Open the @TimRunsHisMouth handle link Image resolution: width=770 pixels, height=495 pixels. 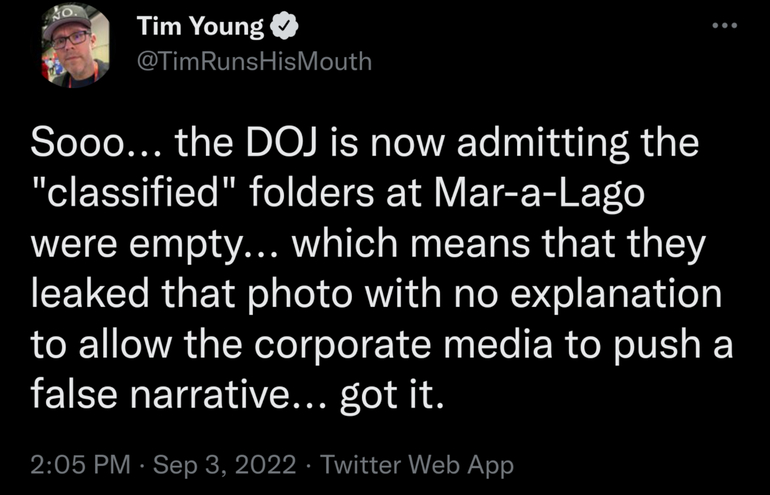click(254, 61)
